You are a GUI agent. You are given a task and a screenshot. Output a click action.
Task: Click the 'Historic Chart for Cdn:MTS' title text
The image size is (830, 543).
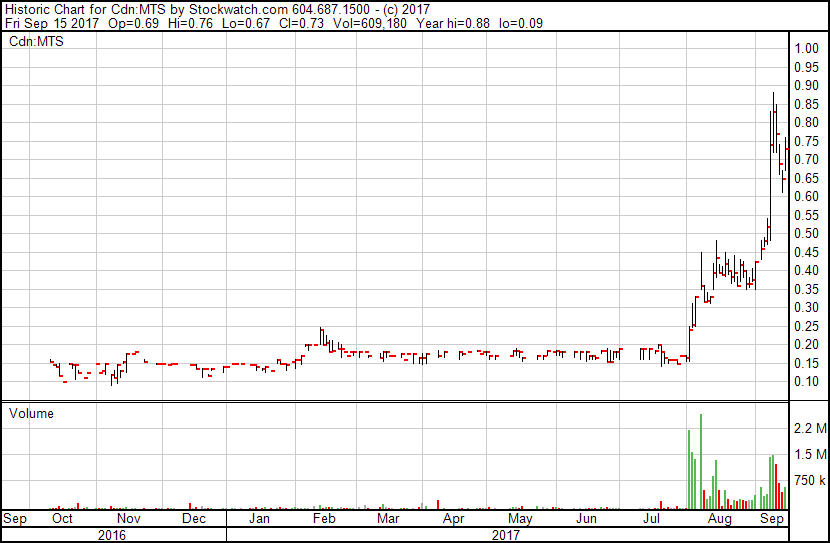tap(83, 9)
